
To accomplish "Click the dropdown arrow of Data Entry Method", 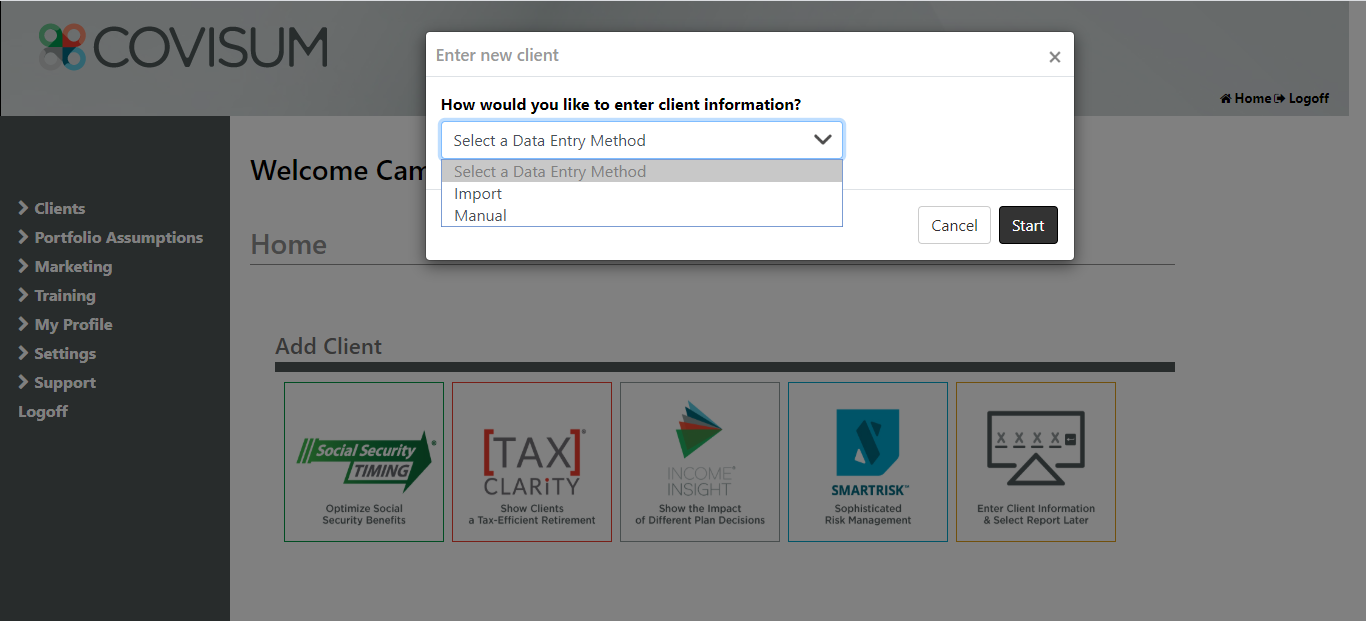I will click(x=823, y=140).
